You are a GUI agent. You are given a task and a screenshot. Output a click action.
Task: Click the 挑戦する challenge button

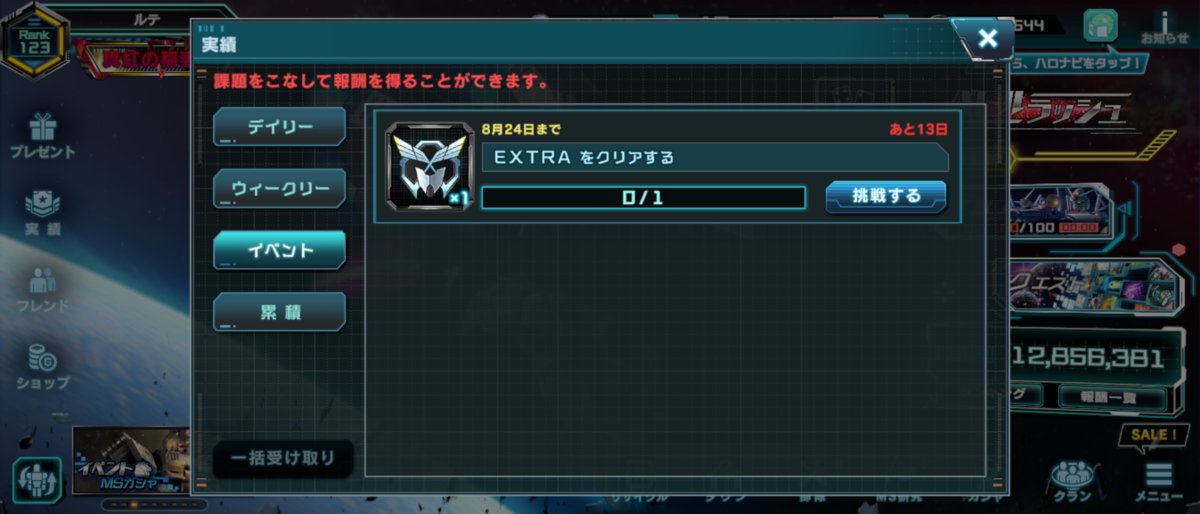click(x=886, y=196)
